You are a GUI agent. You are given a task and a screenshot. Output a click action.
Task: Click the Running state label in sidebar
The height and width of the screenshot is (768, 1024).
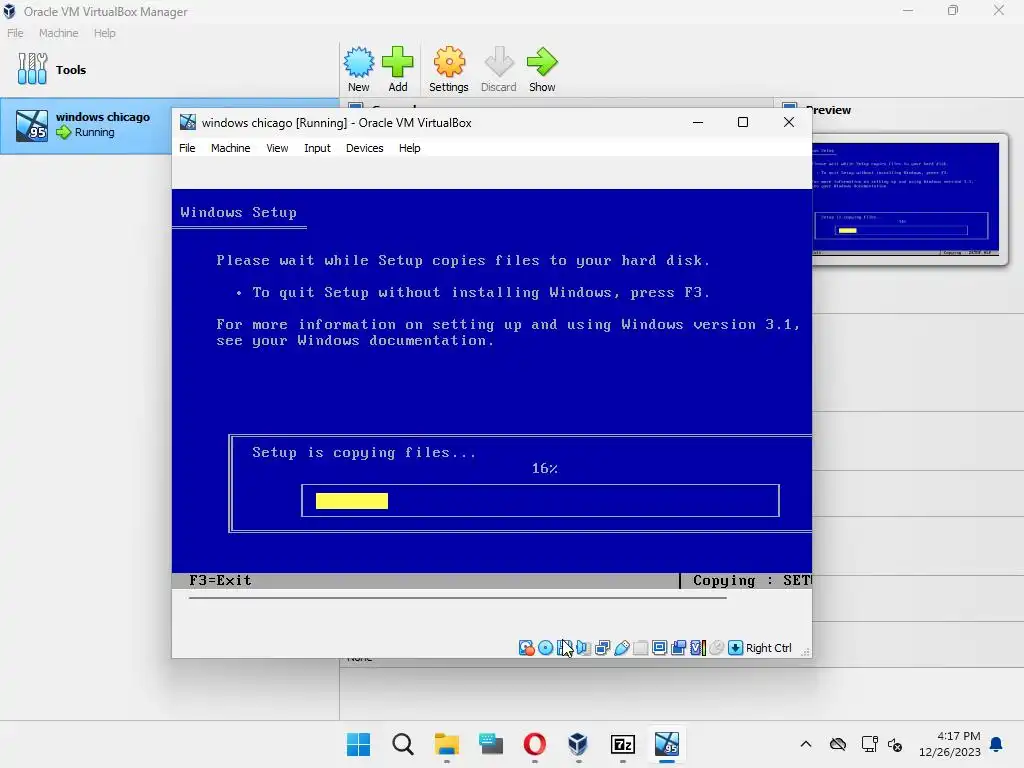point(95,133)
